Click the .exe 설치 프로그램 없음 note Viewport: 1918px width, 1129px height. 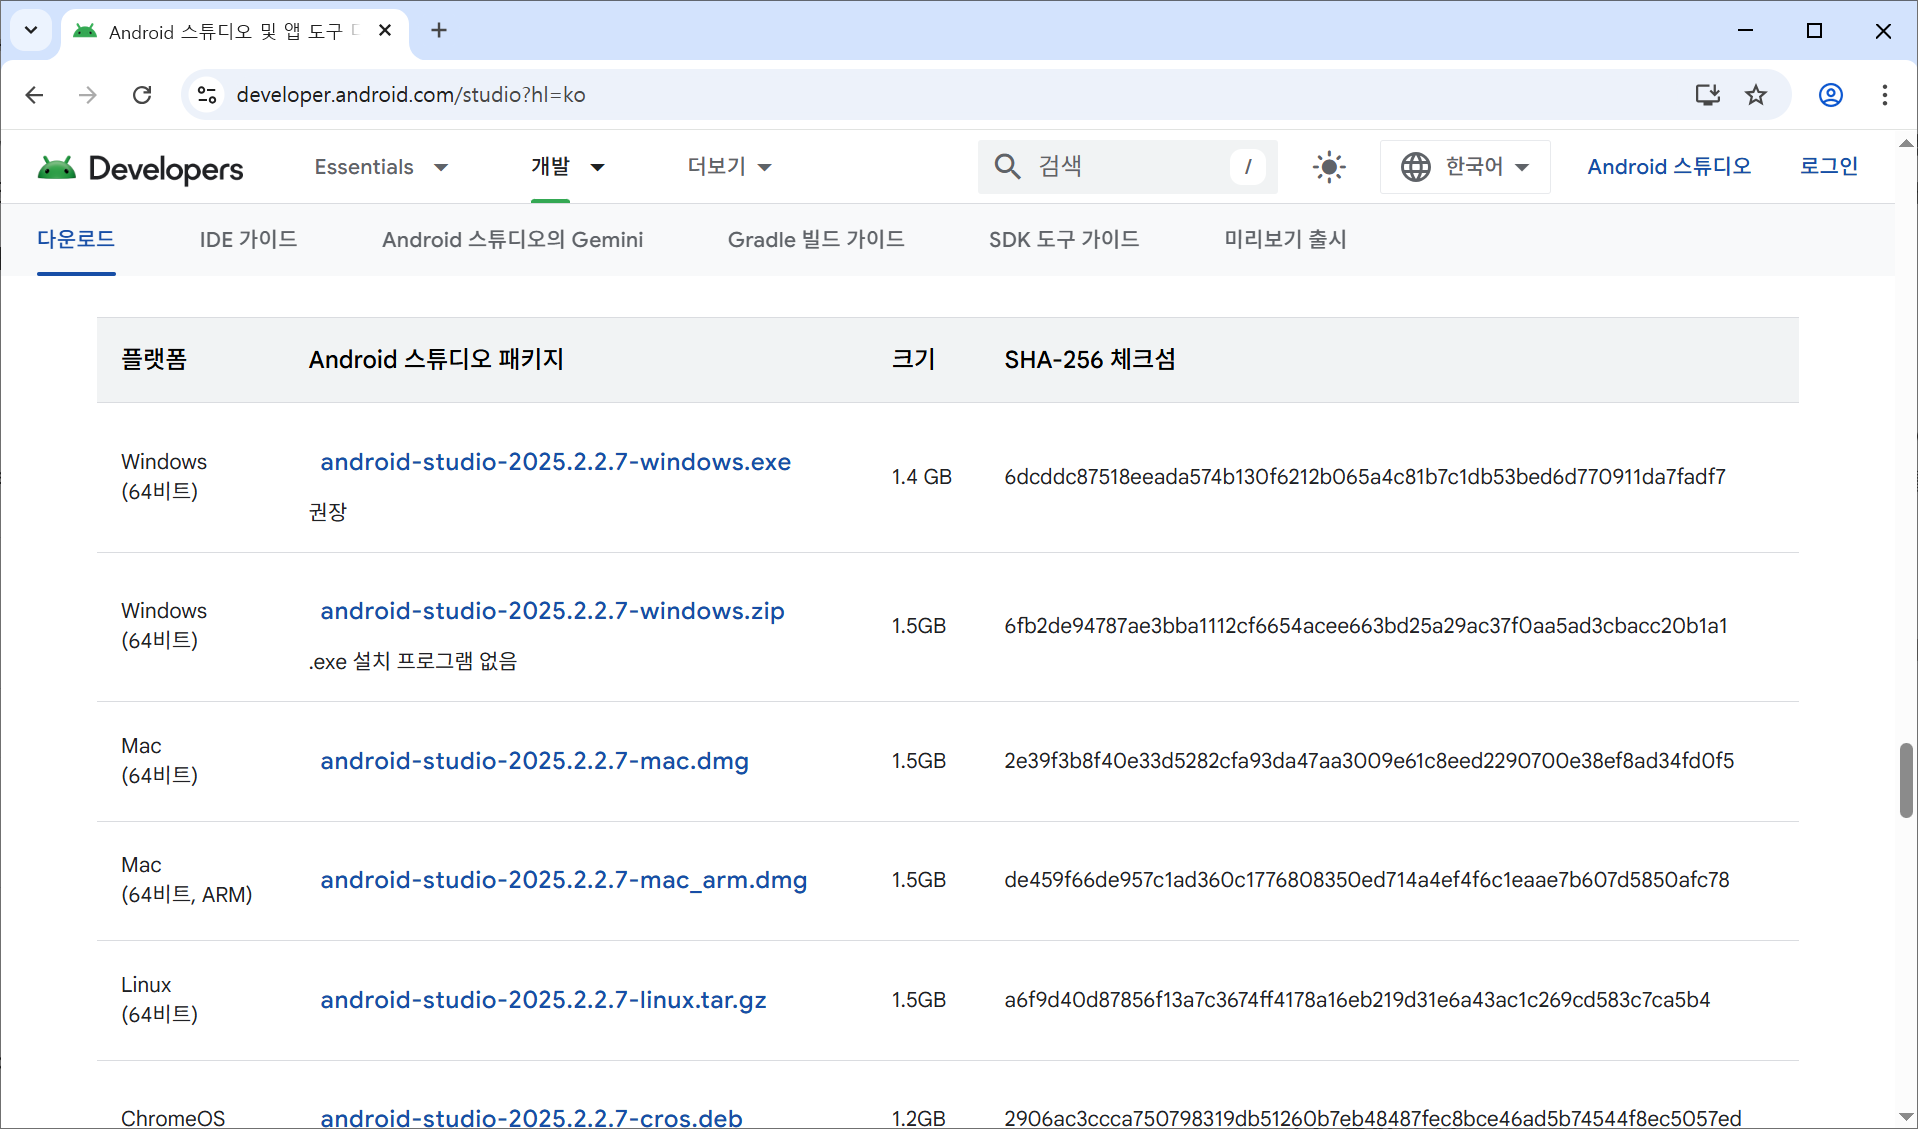point(413,661)
